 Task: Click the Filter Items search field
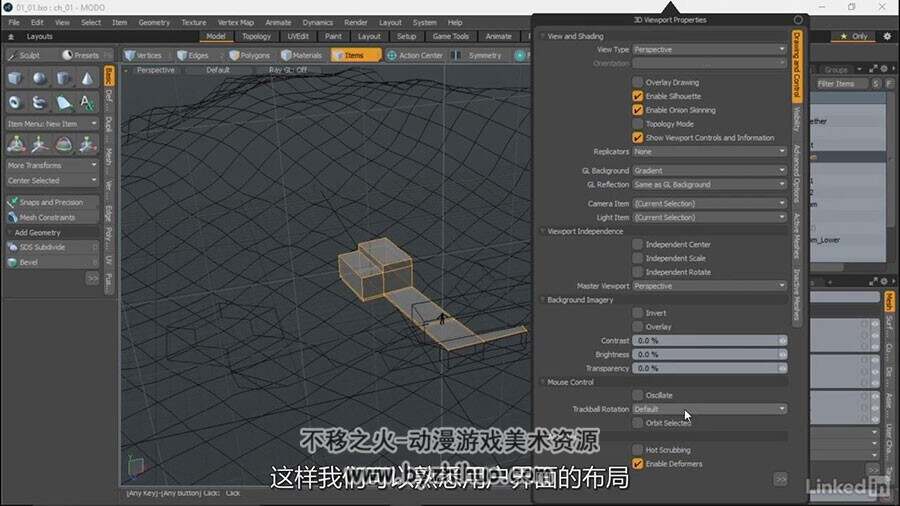tap(842, 84)
